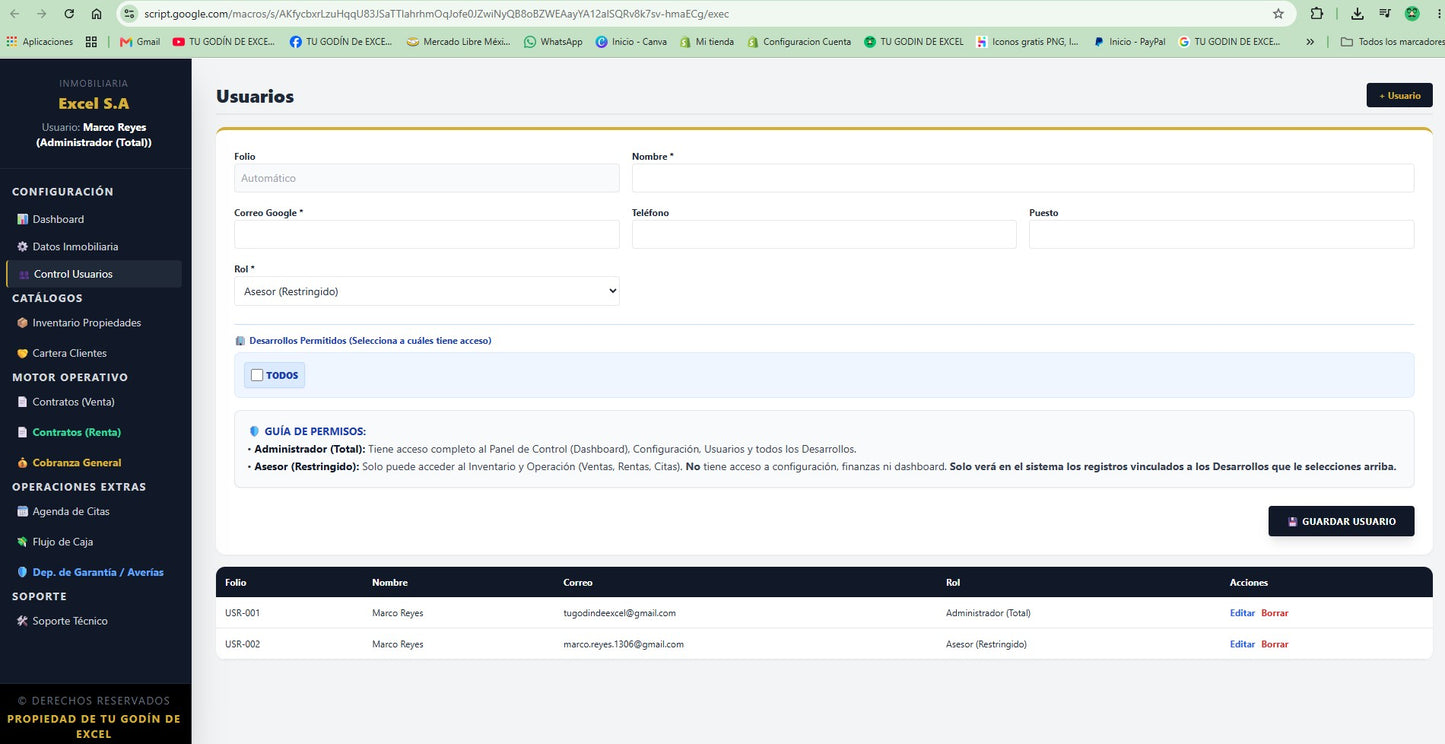Image resolution: width=1445 pixels, height=744 pixels.
Task: Click marco.reyes.1306@gmail.com email cell
Action: (623, 644)
